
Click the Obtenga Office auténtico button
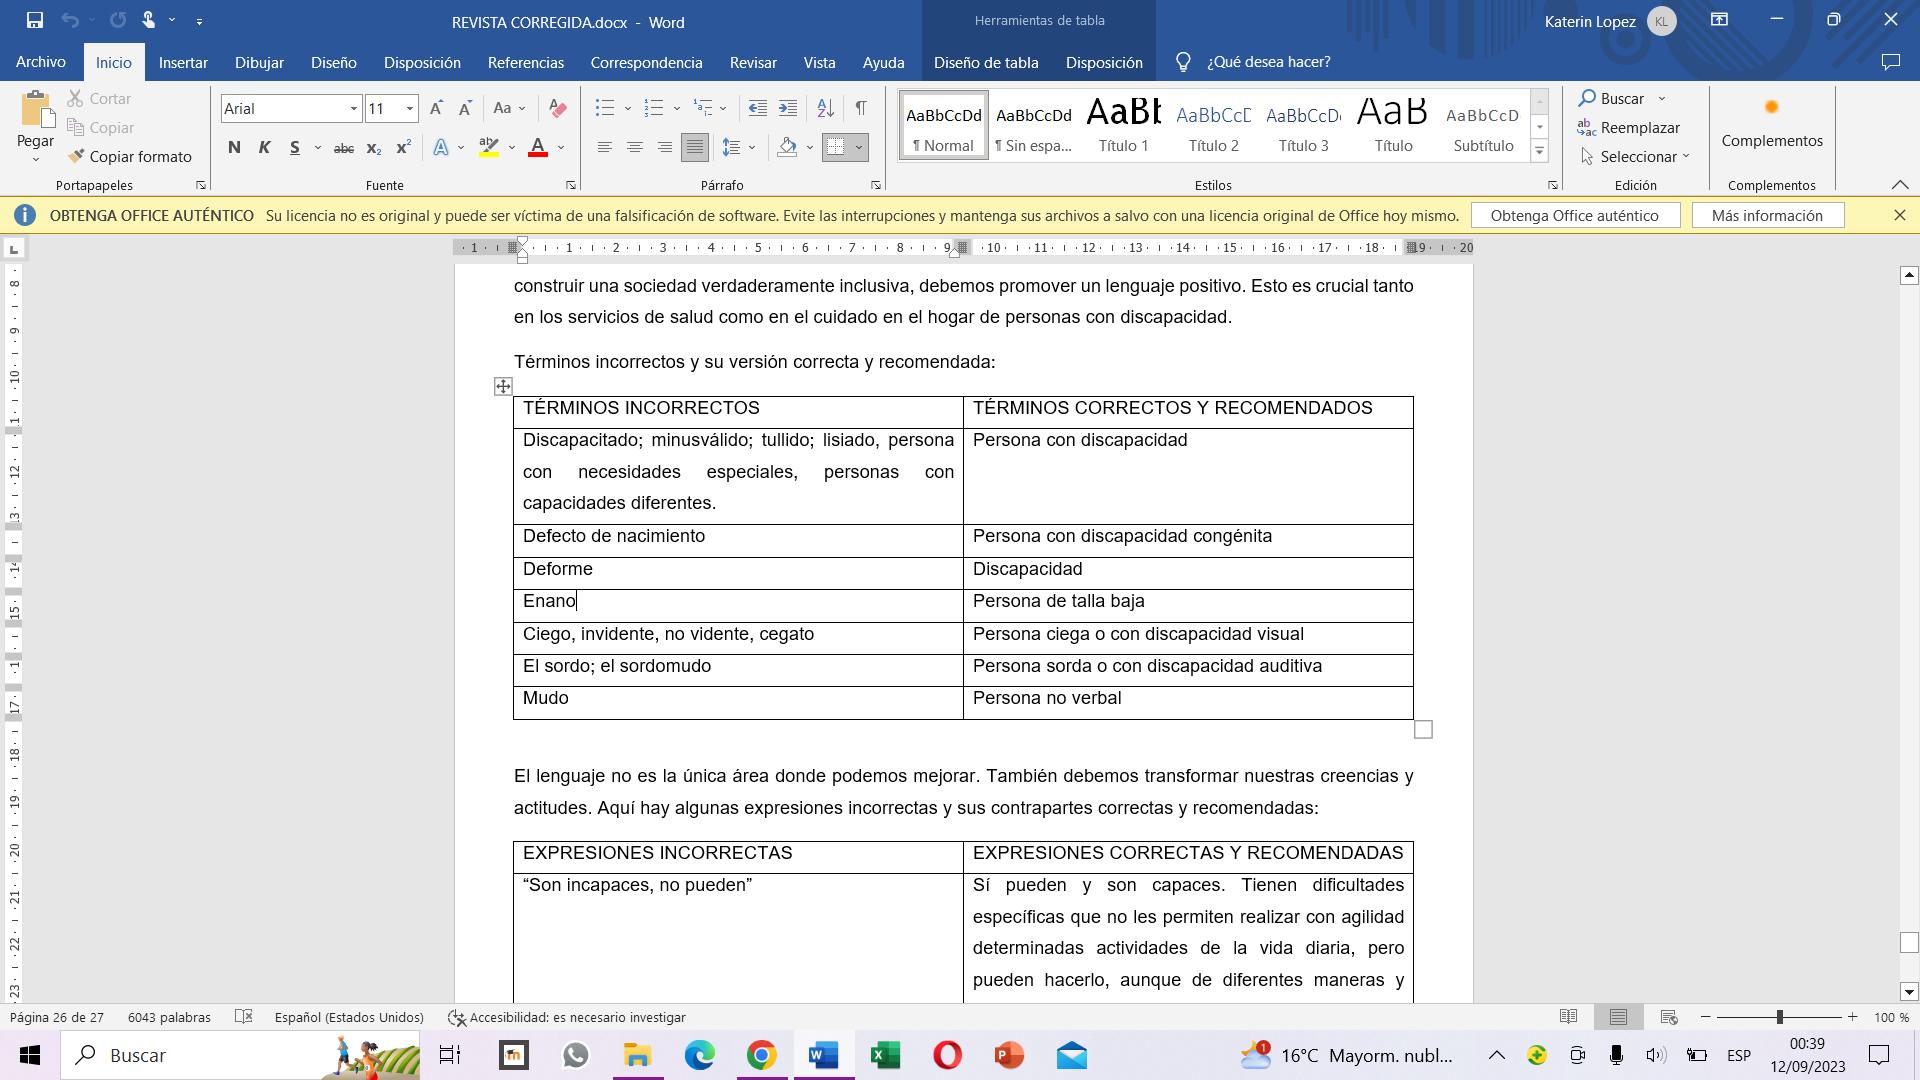[1574, 215]
